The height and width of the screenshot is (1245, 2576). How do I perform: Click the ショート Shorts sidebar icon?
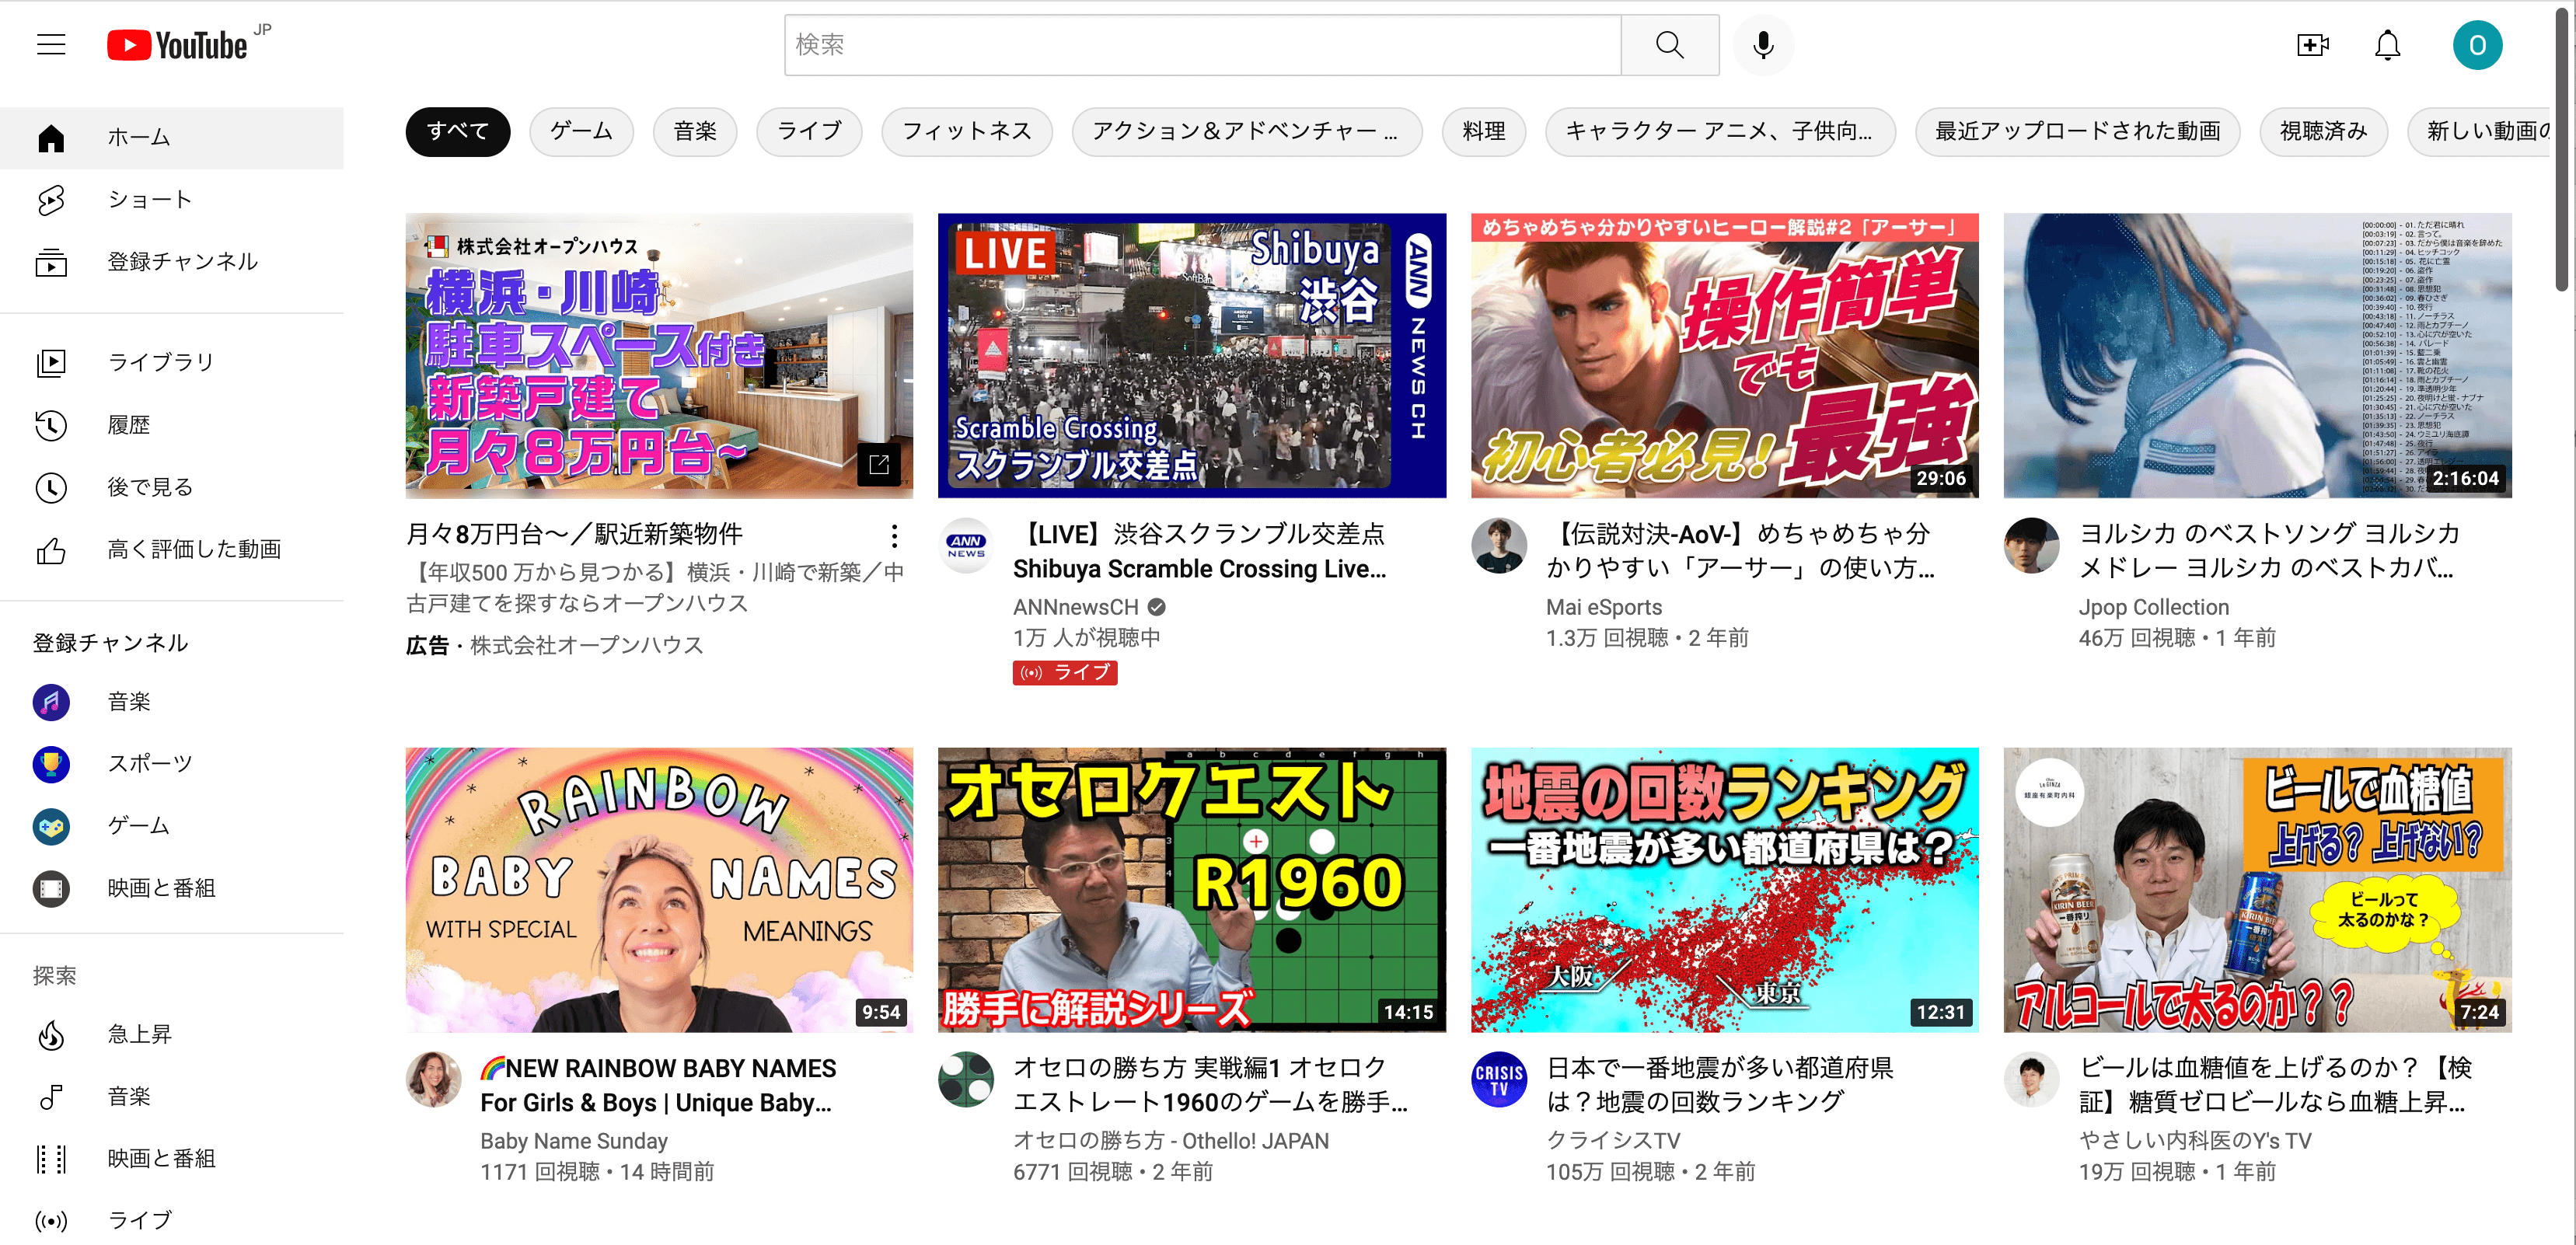(x=51, y=200)
